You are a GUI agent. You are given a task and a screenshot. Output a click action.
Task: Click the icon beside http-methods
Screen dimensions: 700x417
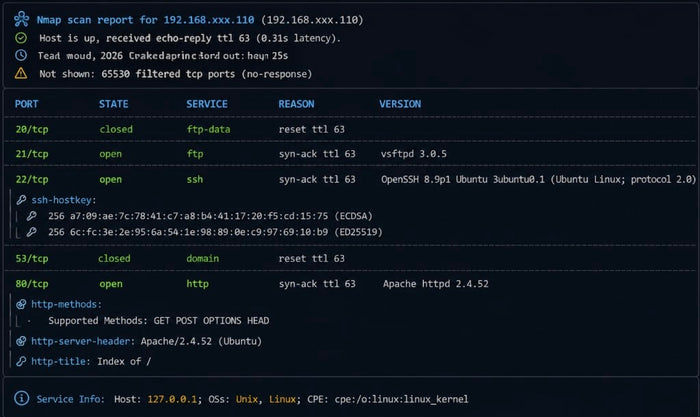21,304
